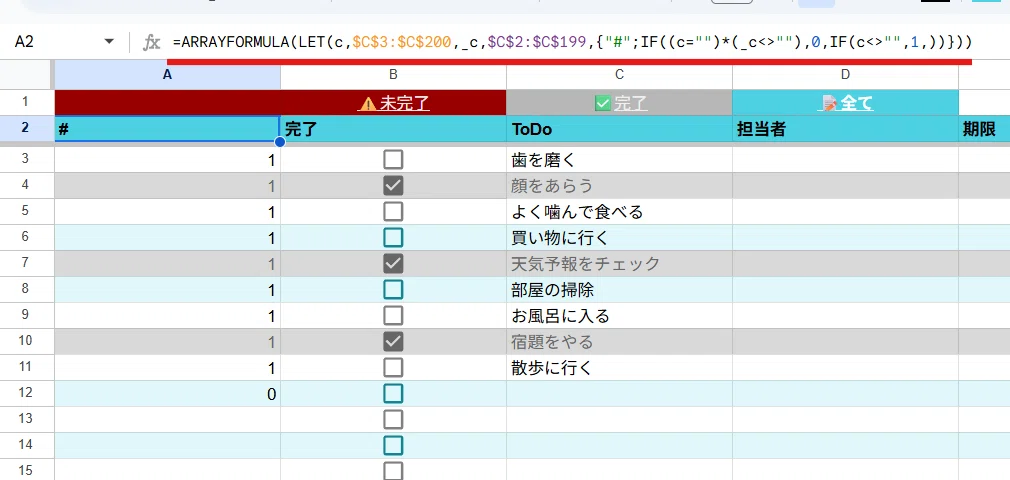
Task: Select column B header
Action: (x=394, y=75)
